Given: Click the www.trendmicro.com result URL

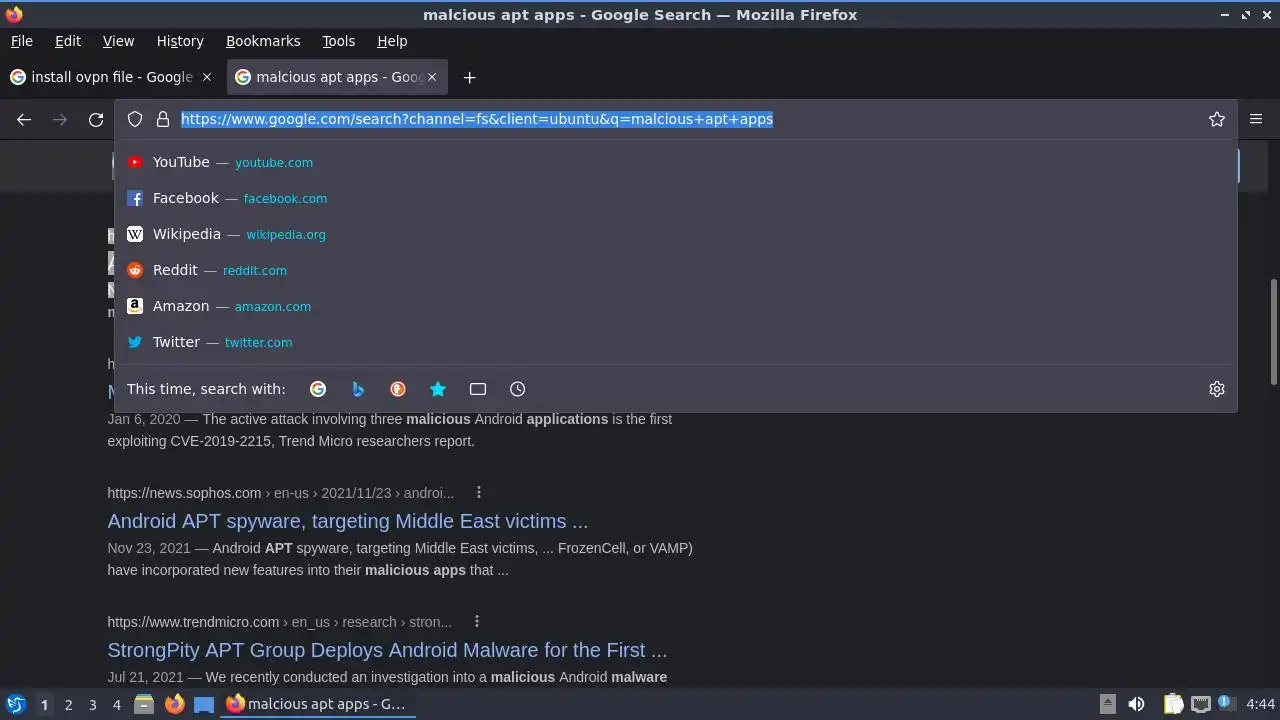Looking at the screenshot, I should pyautogui.click(x=280, y=622).
